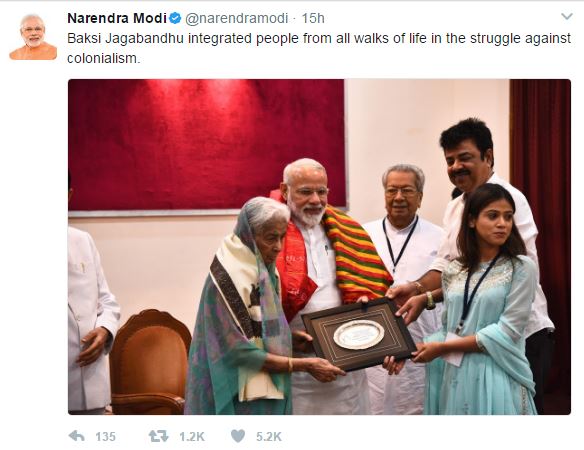Open the tweet via 15h timestamp

[313, 18]
